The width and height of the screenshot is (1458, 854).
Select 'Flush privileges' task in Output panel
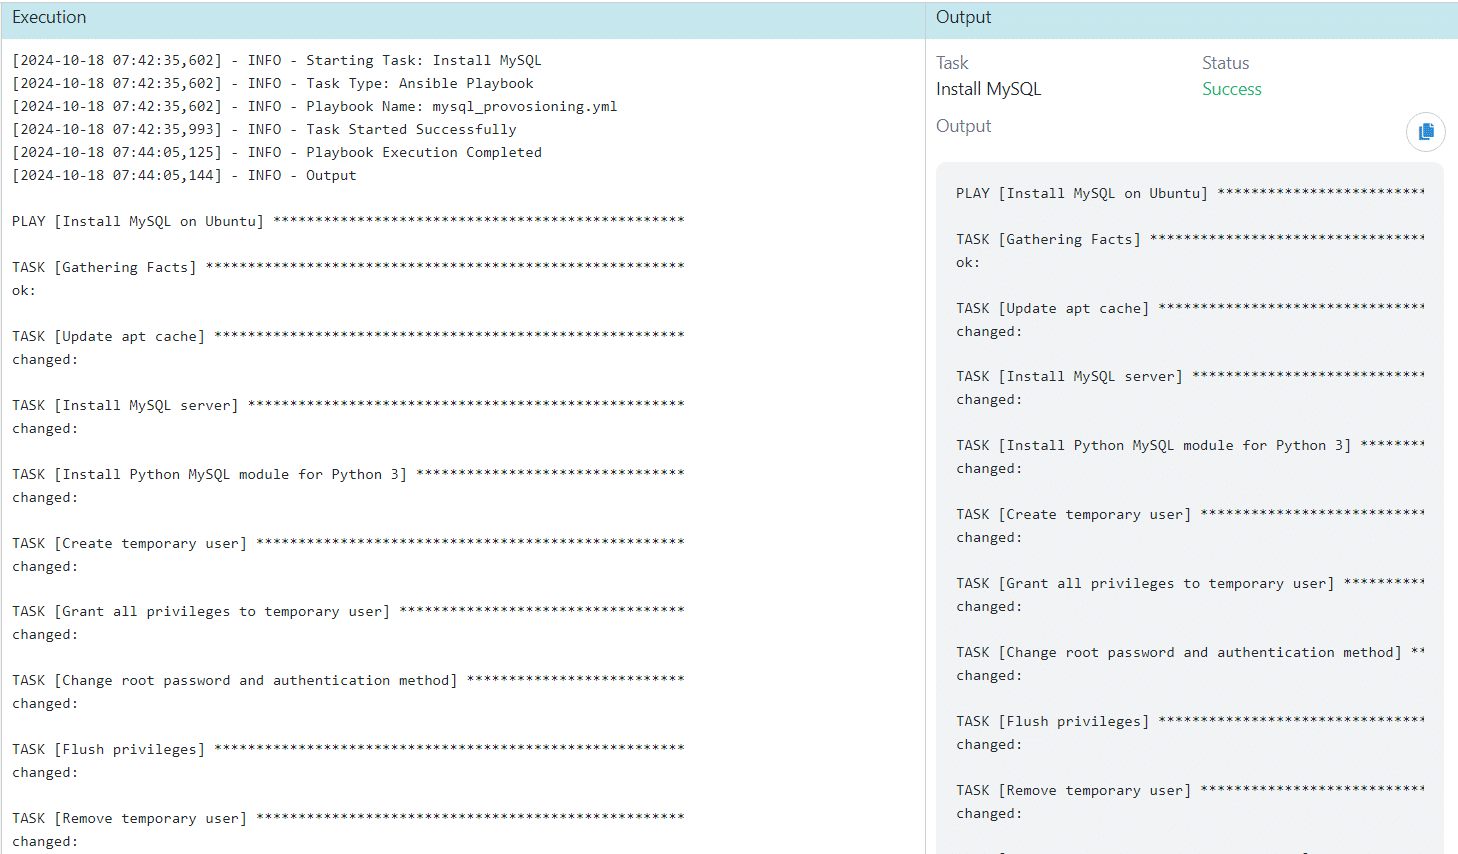1190,722
